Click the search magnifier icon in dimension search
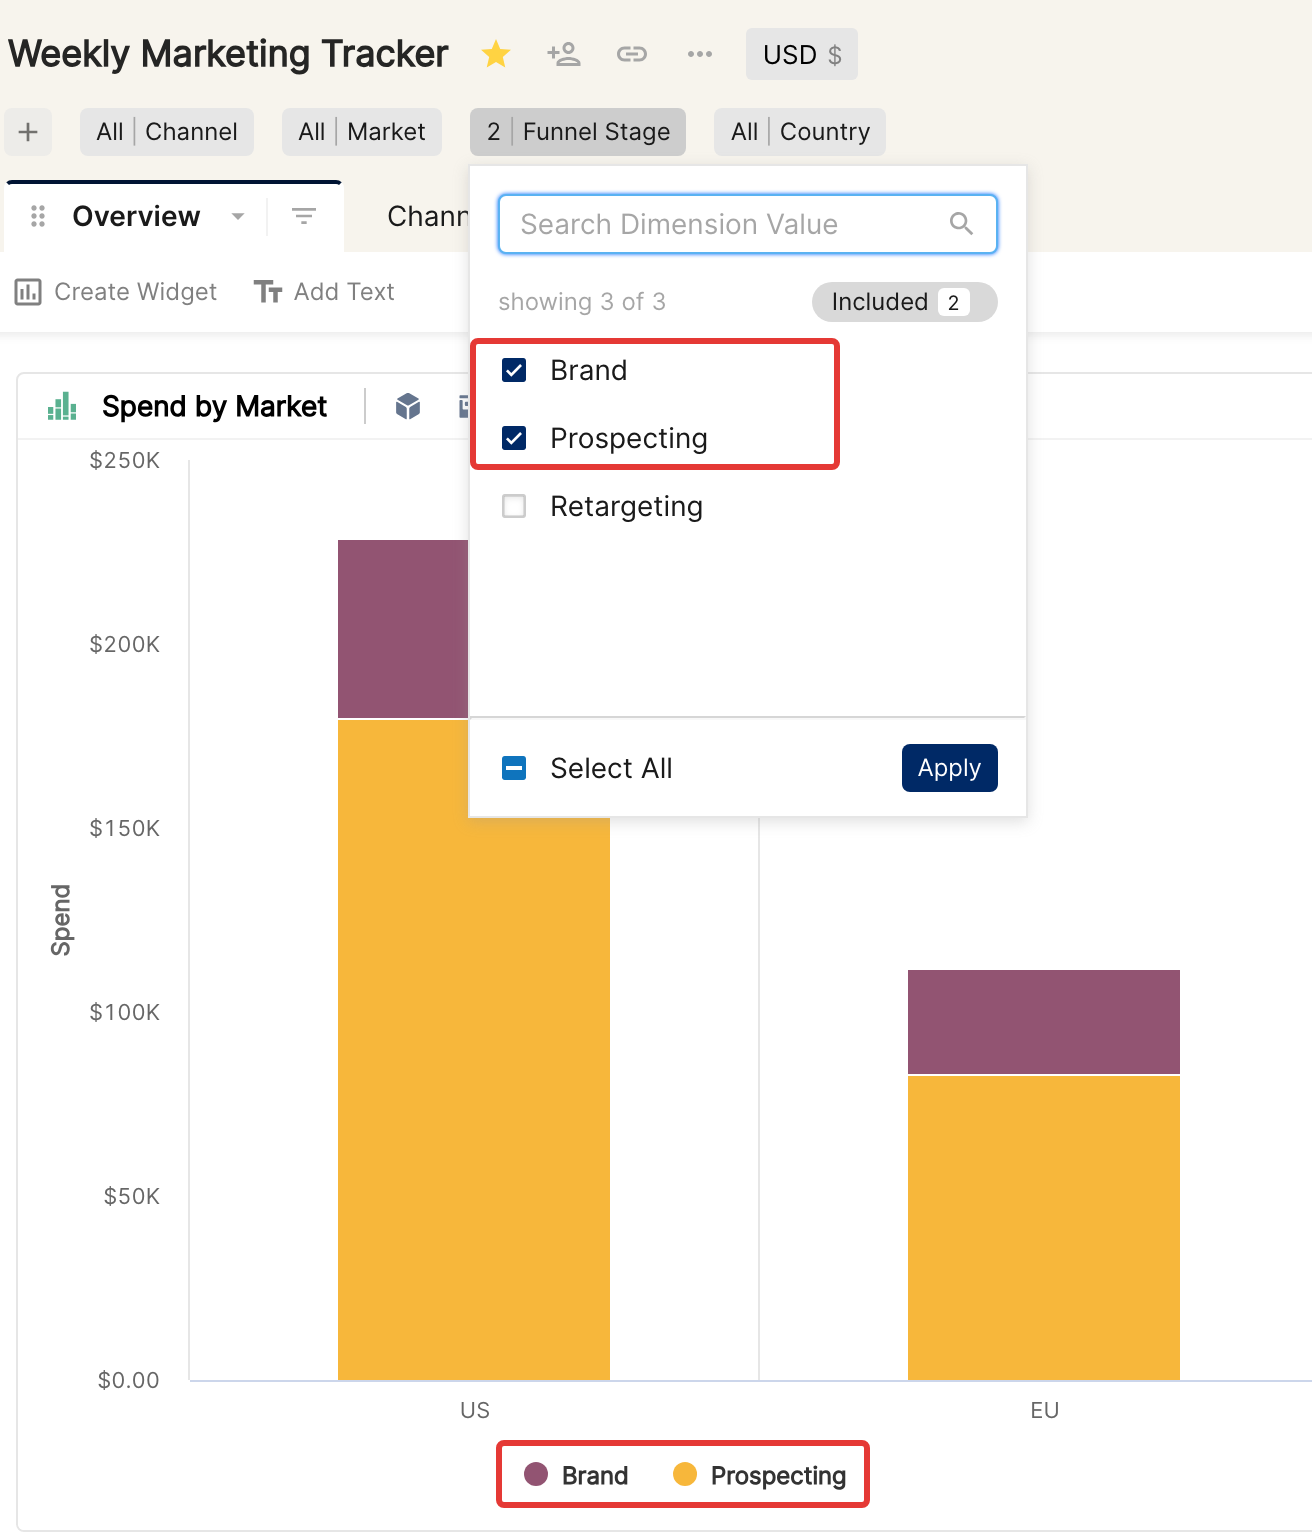Image resolution: width=1312 pixels, height=1536 pixels. pos(961,224)
